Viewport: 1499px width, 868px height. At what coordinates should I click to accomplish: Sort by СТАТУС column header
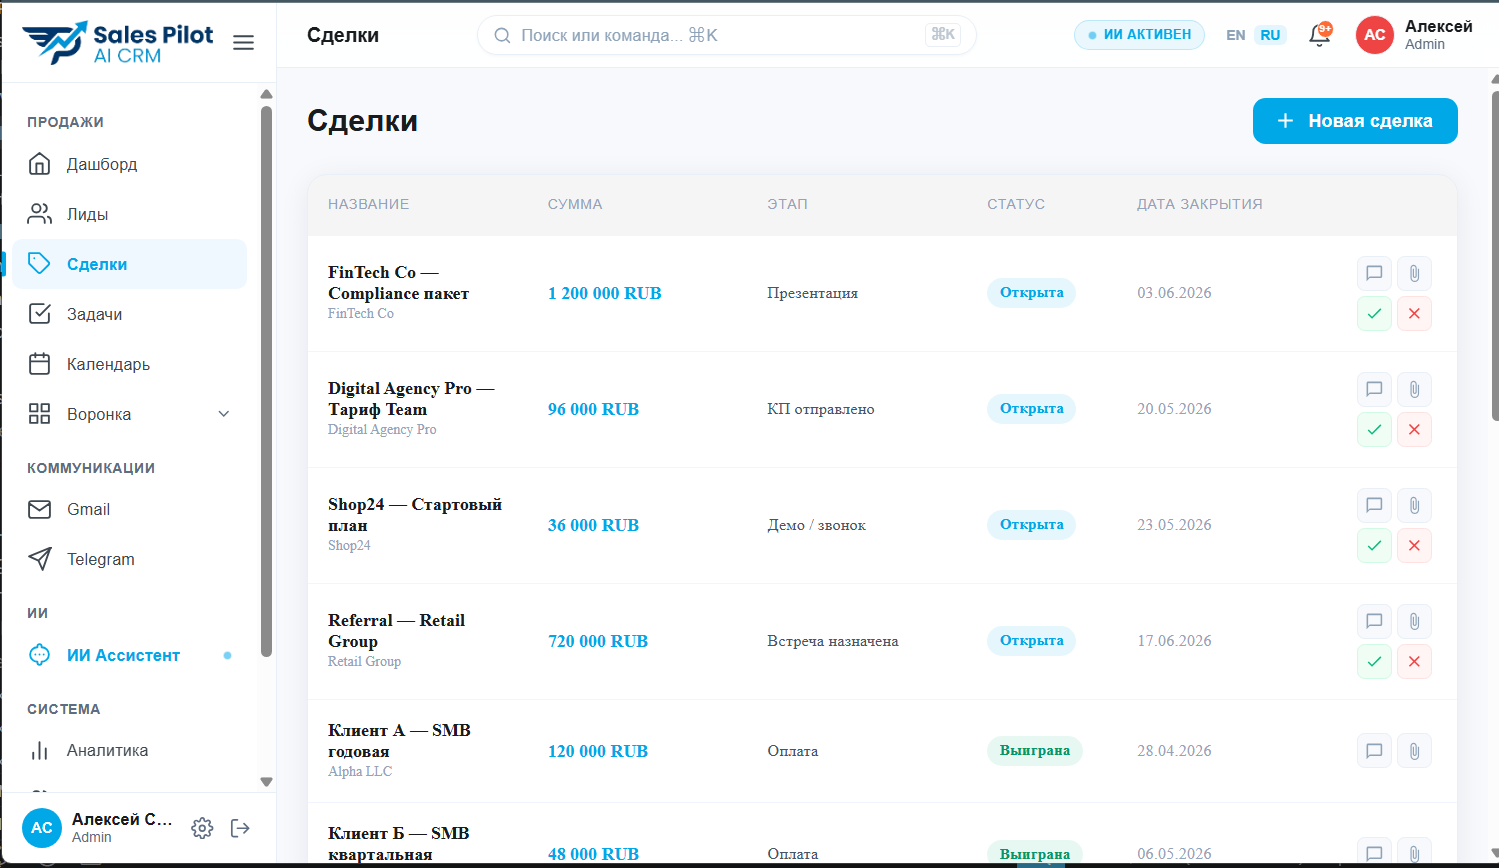pos(1016,204)
